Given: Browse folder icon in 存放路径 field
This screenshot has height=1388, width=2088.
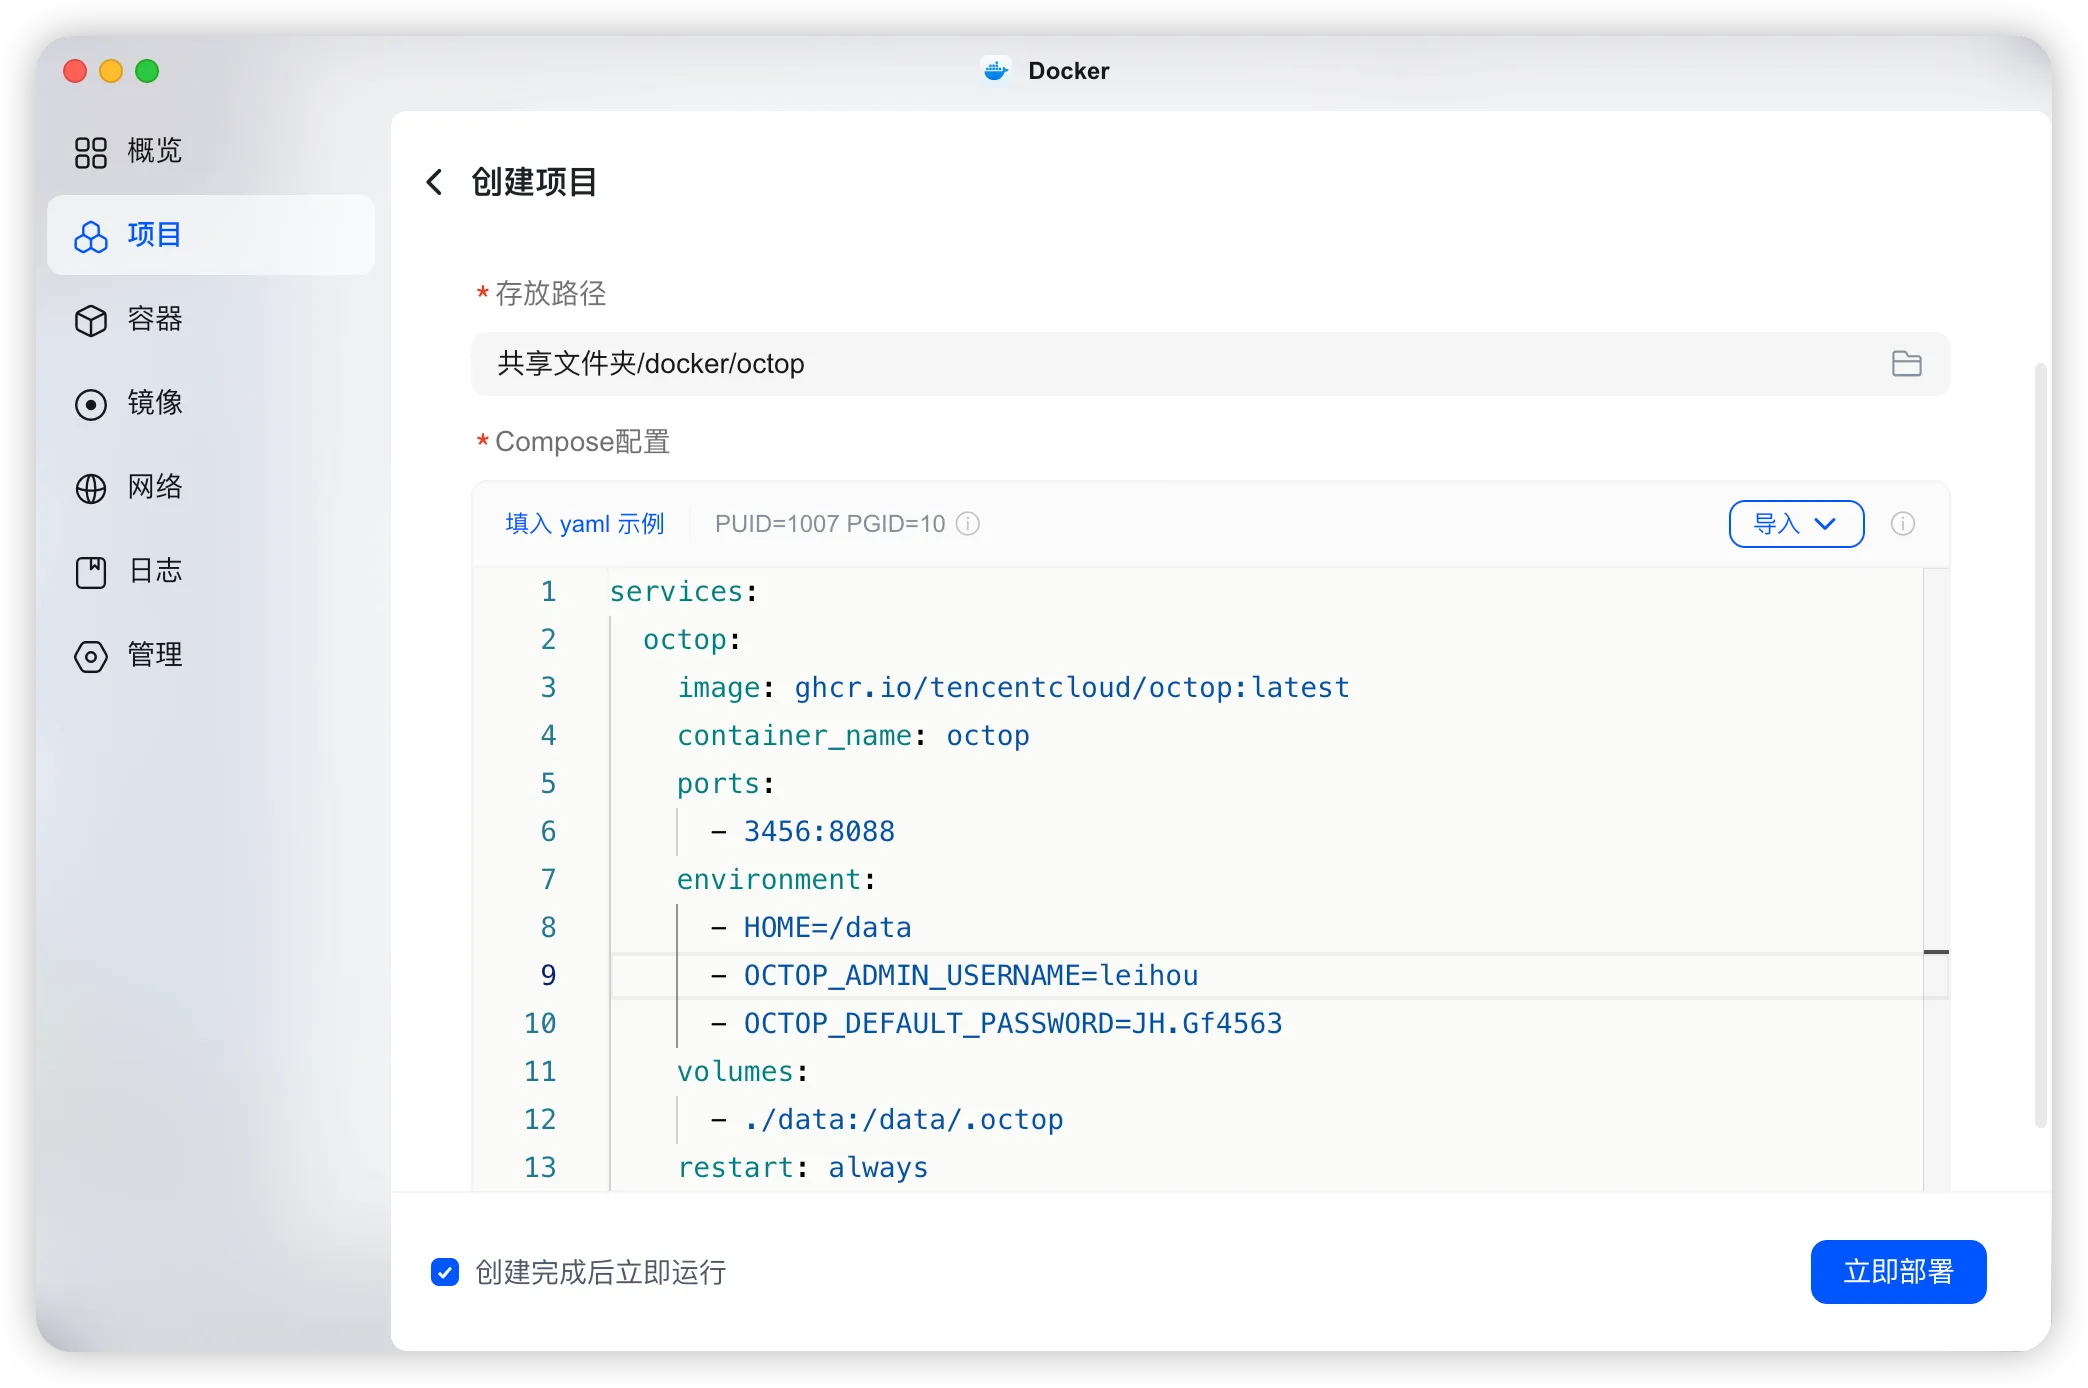Looking at the screenshot, I should 1906,363.
